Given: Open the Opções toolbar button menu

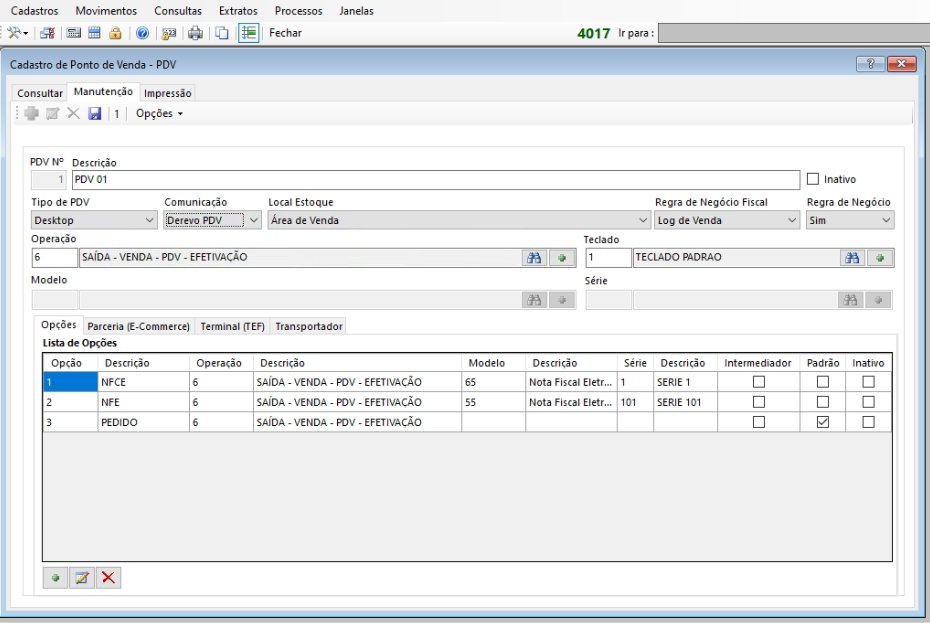Looking at the screenshot, I should click(160, 114).
